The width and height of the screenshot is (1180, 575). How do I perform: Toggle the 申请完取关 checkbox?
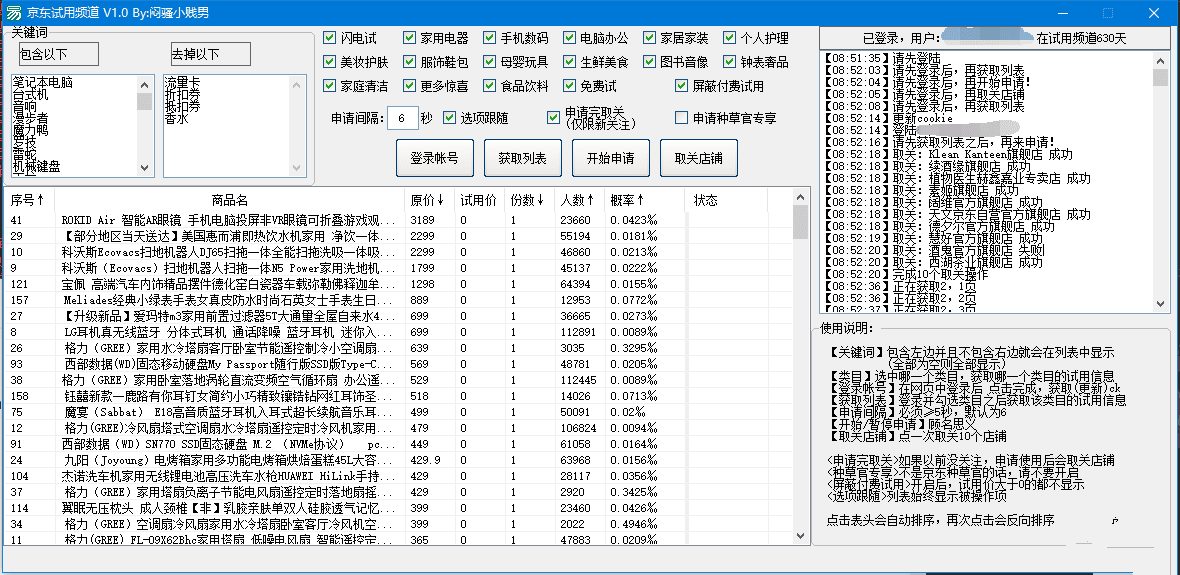pos(553,118)
